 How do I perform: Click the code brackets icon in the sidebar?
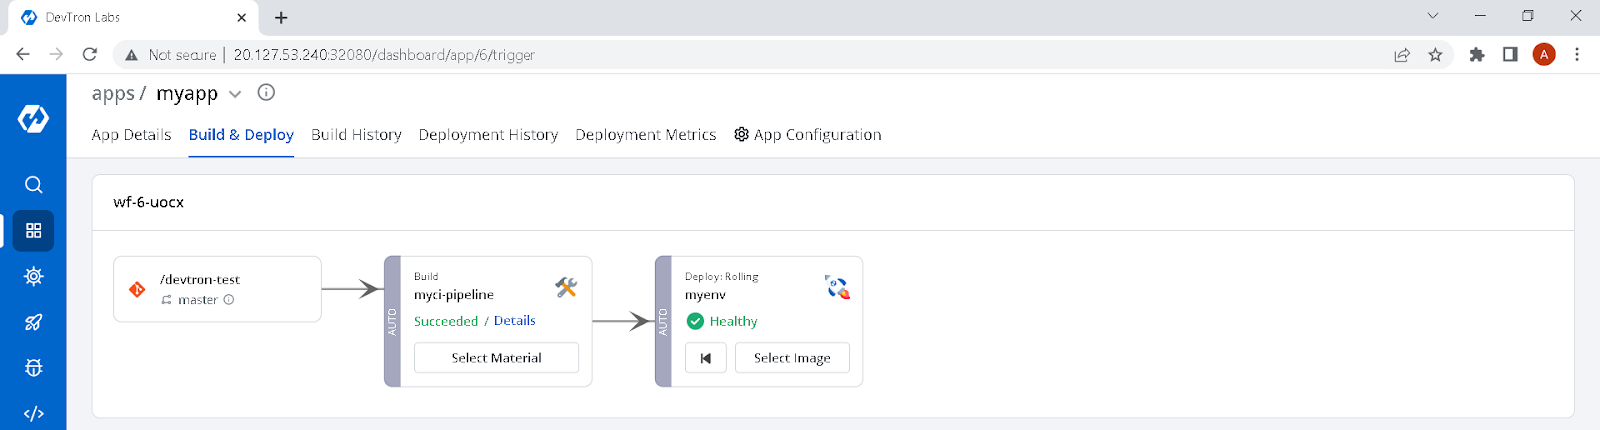tap(33, 413)
